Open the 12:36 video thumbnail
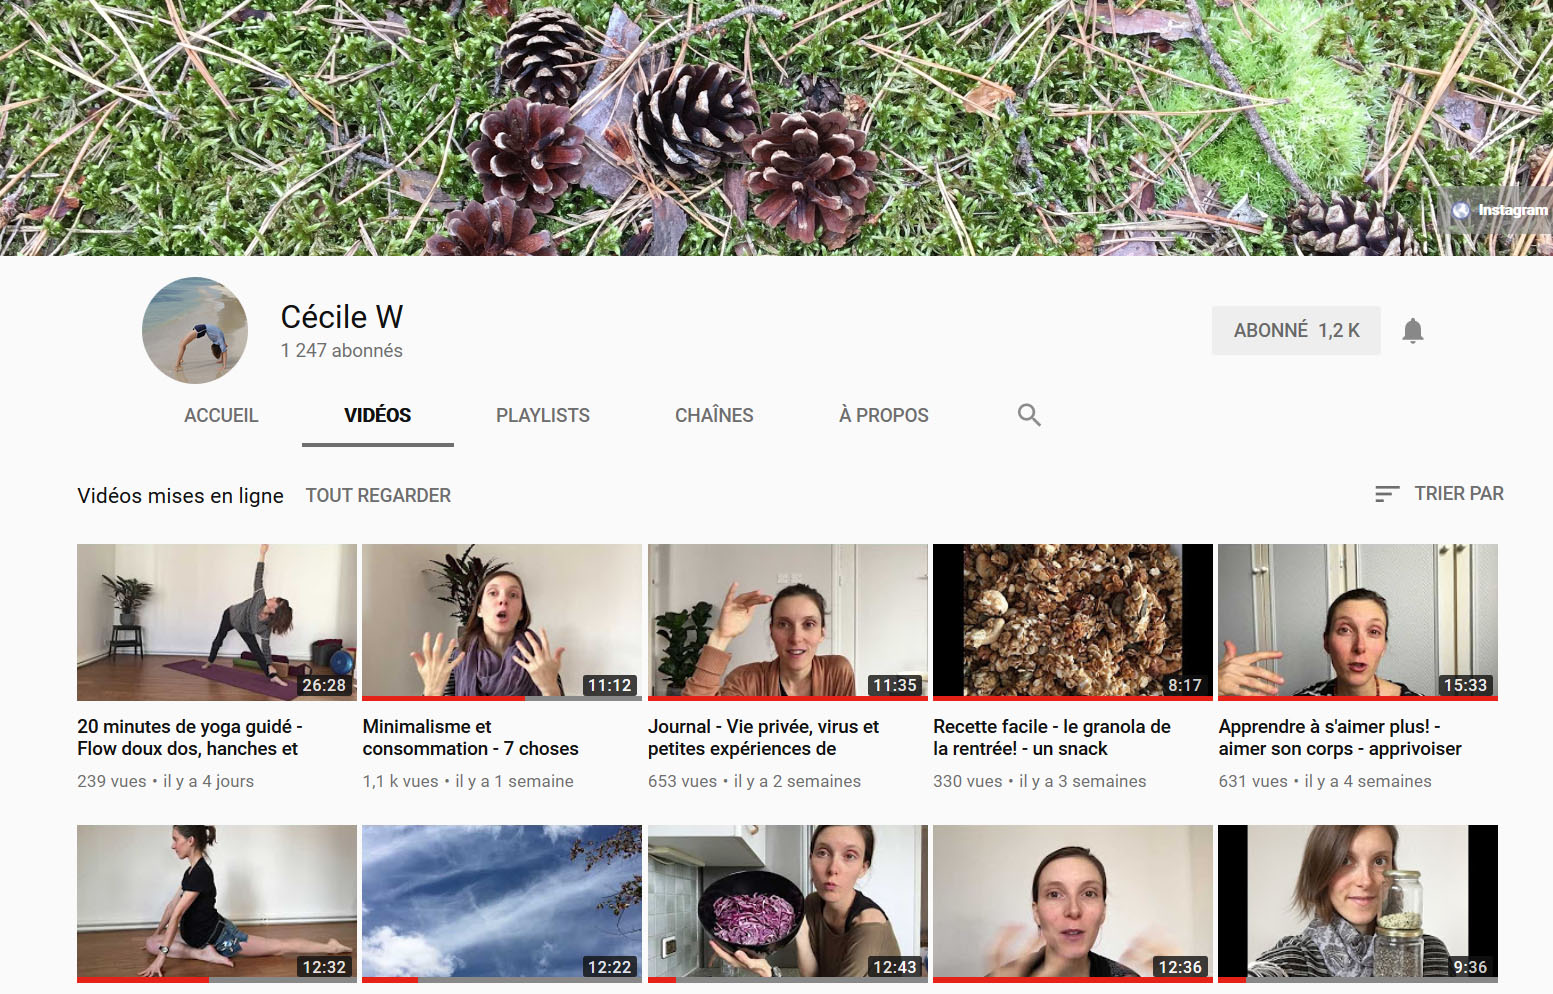The height and width of the screenshot is (994, 1553). [x=1073, y=903]
